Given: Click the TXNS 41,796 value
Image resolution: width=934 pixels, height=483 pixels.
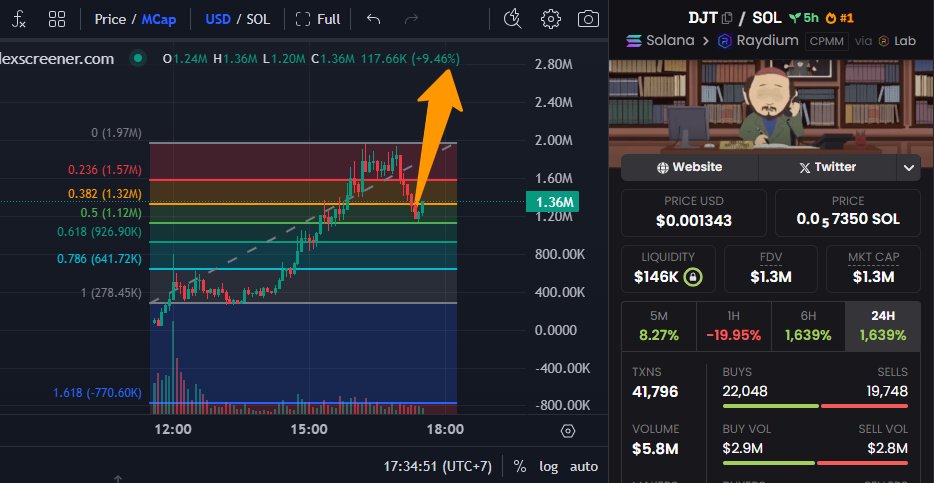Looking at the screenshot, I should coord(655,391).
